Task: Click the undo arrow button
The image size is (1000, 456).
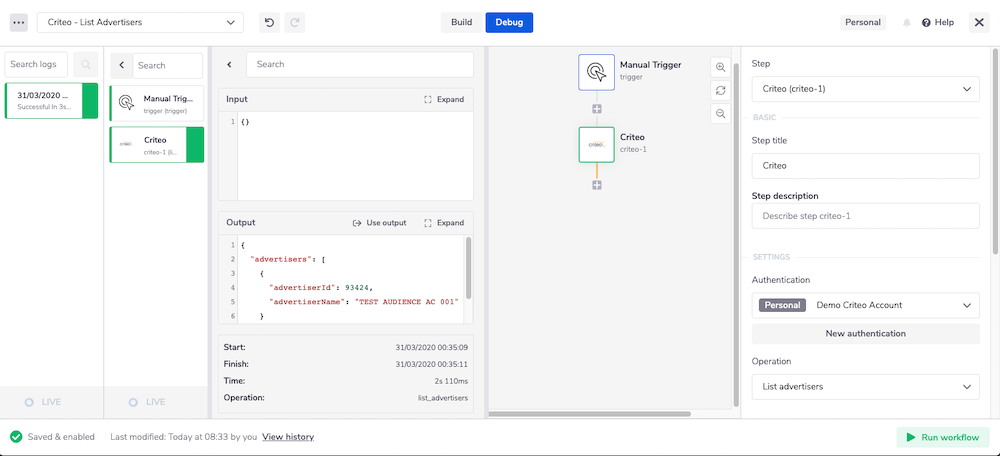Action: tap(269, 22)
